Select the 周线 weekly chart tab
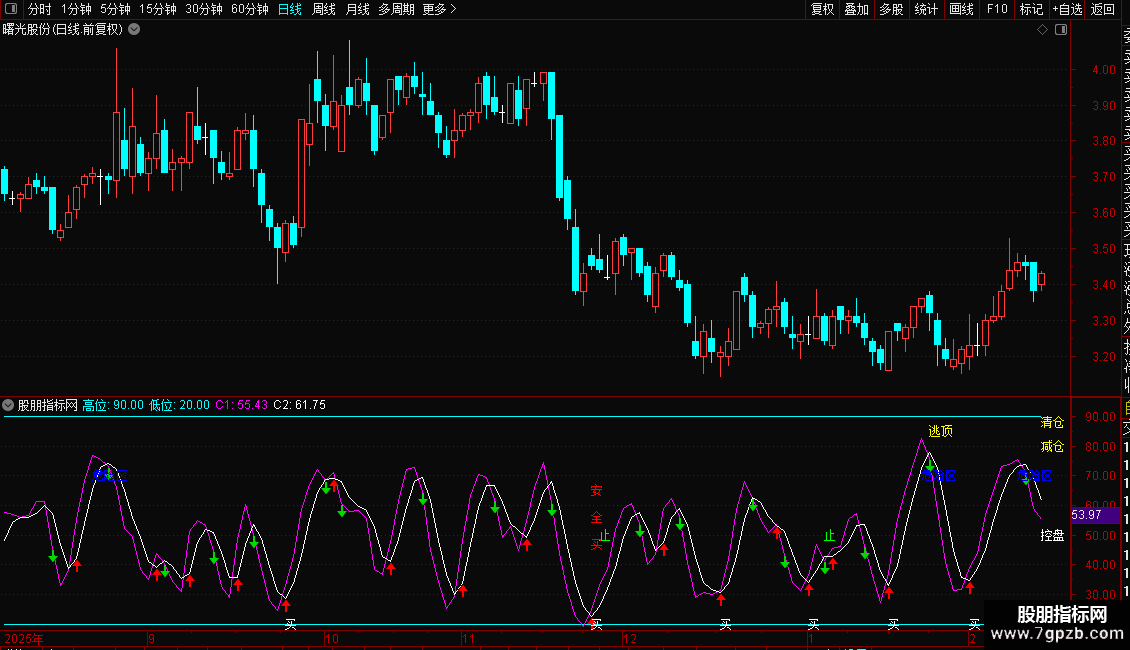 (x=324, y=10)
